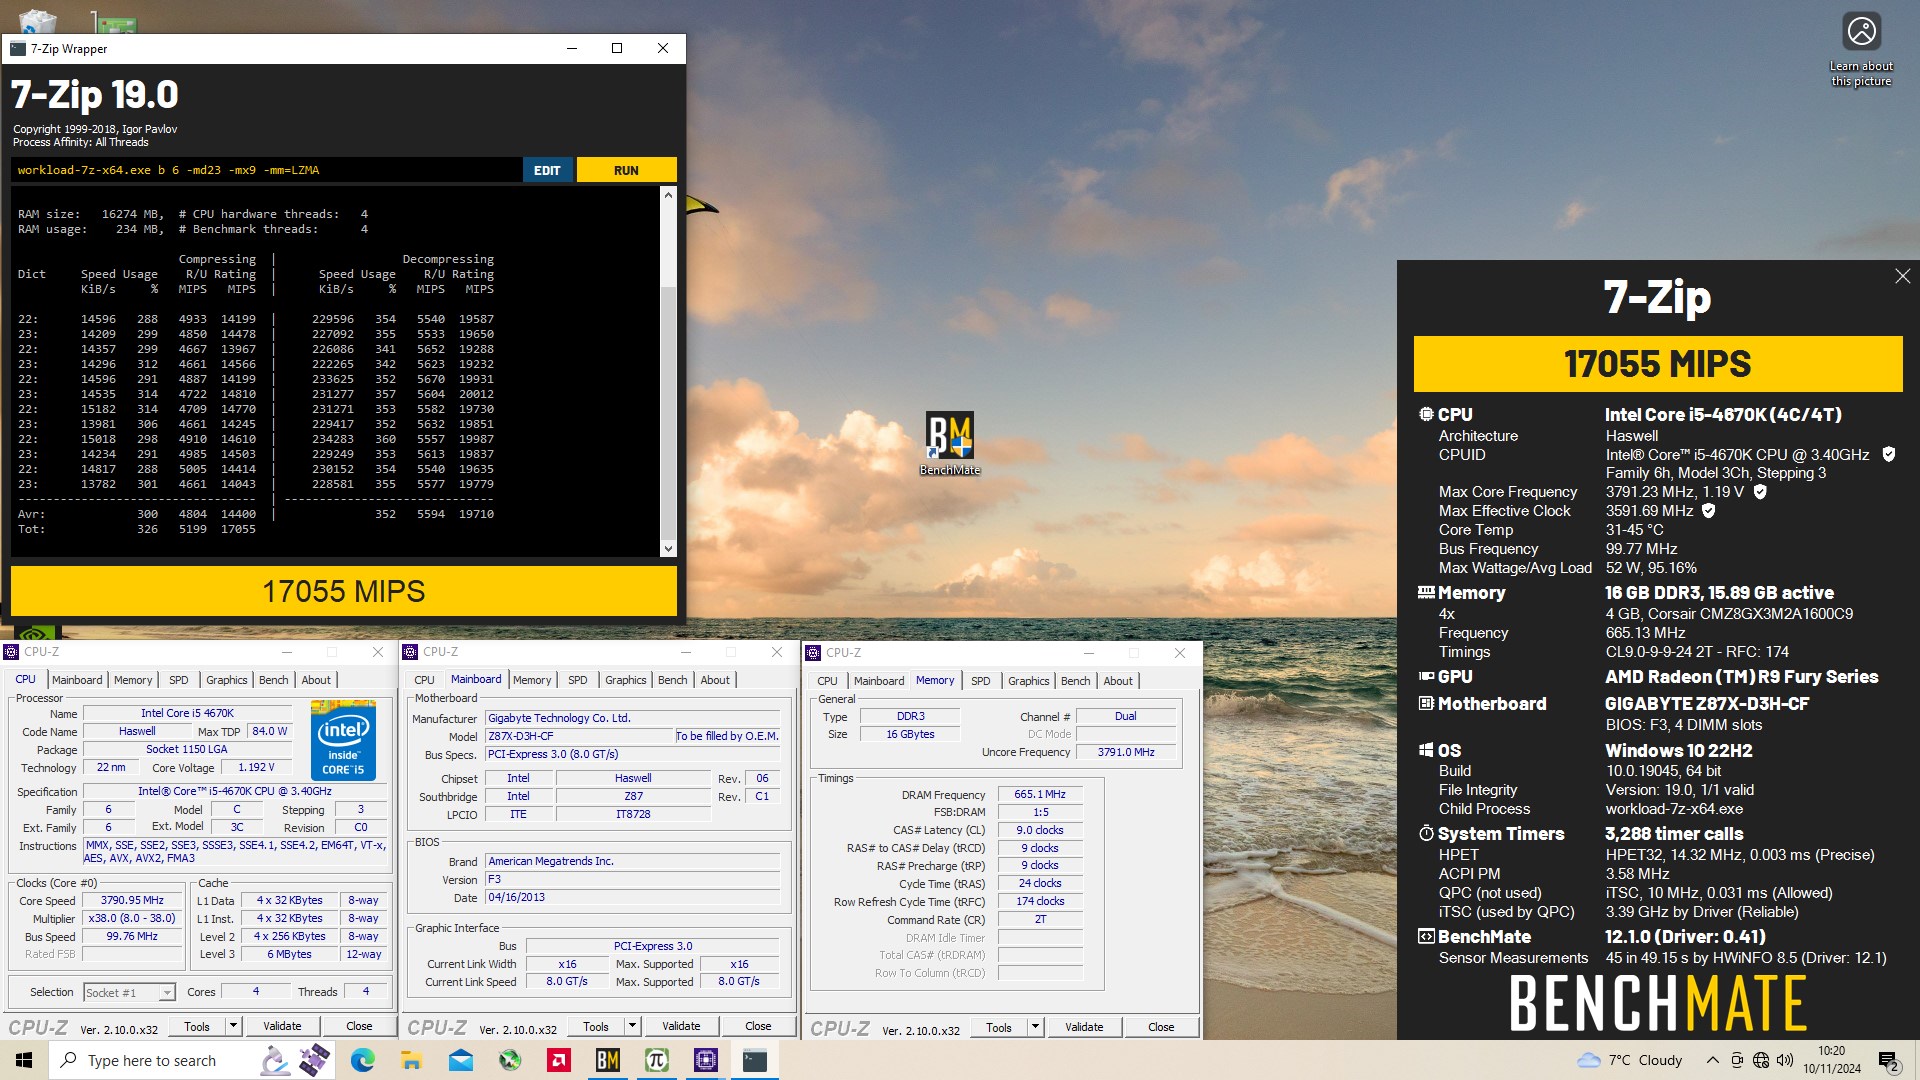
Task: Click the console scrollbar up arrow
Action: pyautogui.click(x=668, y=195)
